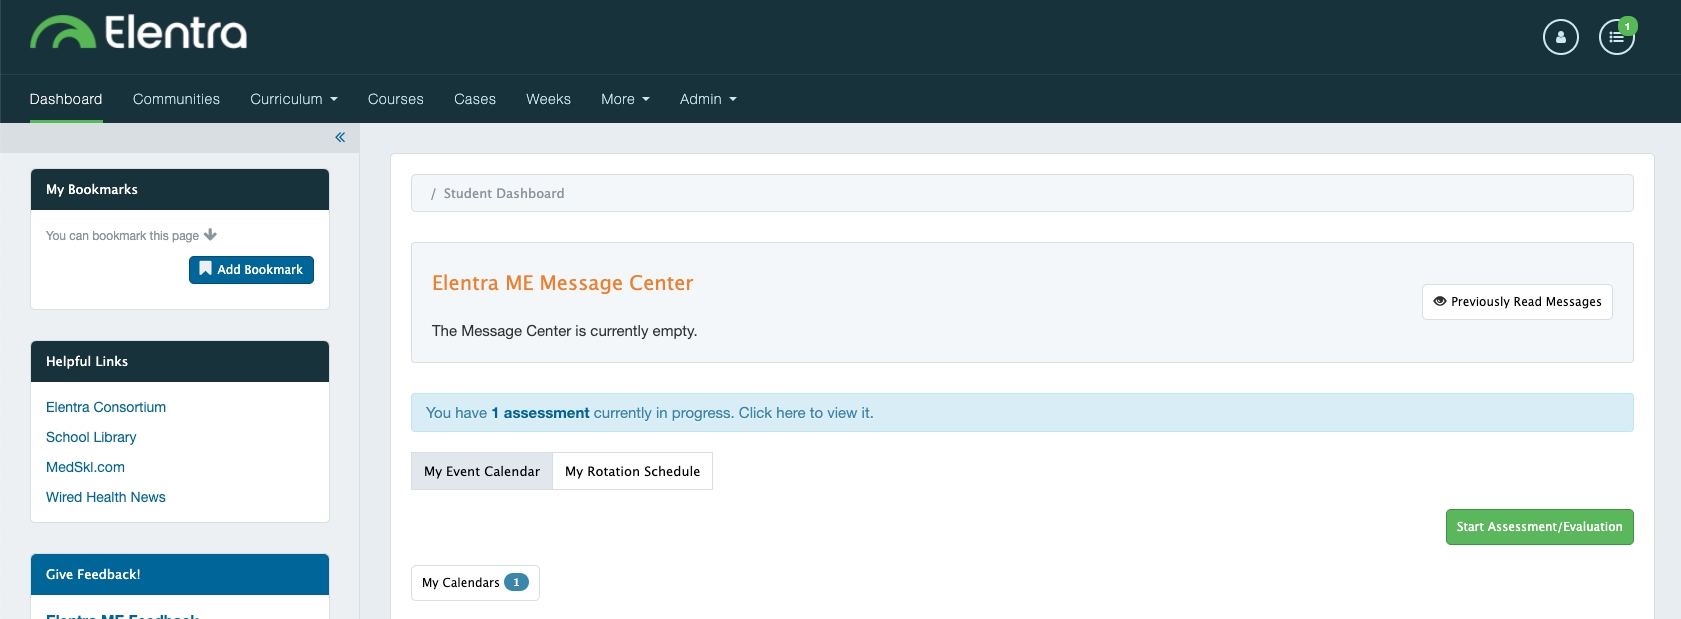This screenshot has height=619, width=1681.
Task: Click the assessment in progress notice
Action: (650, 413)
